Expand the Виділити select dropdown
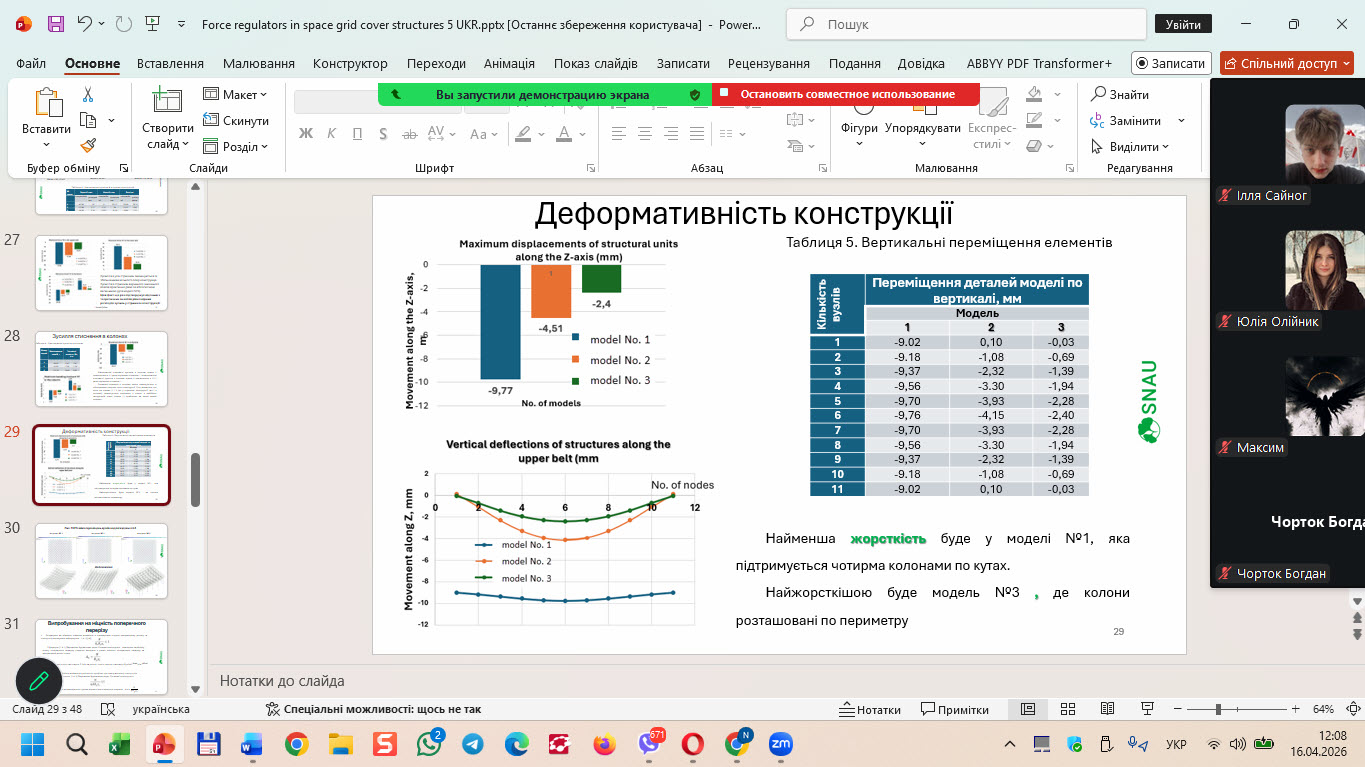Screen dimensions: 1365x767 pos(1138,147)
